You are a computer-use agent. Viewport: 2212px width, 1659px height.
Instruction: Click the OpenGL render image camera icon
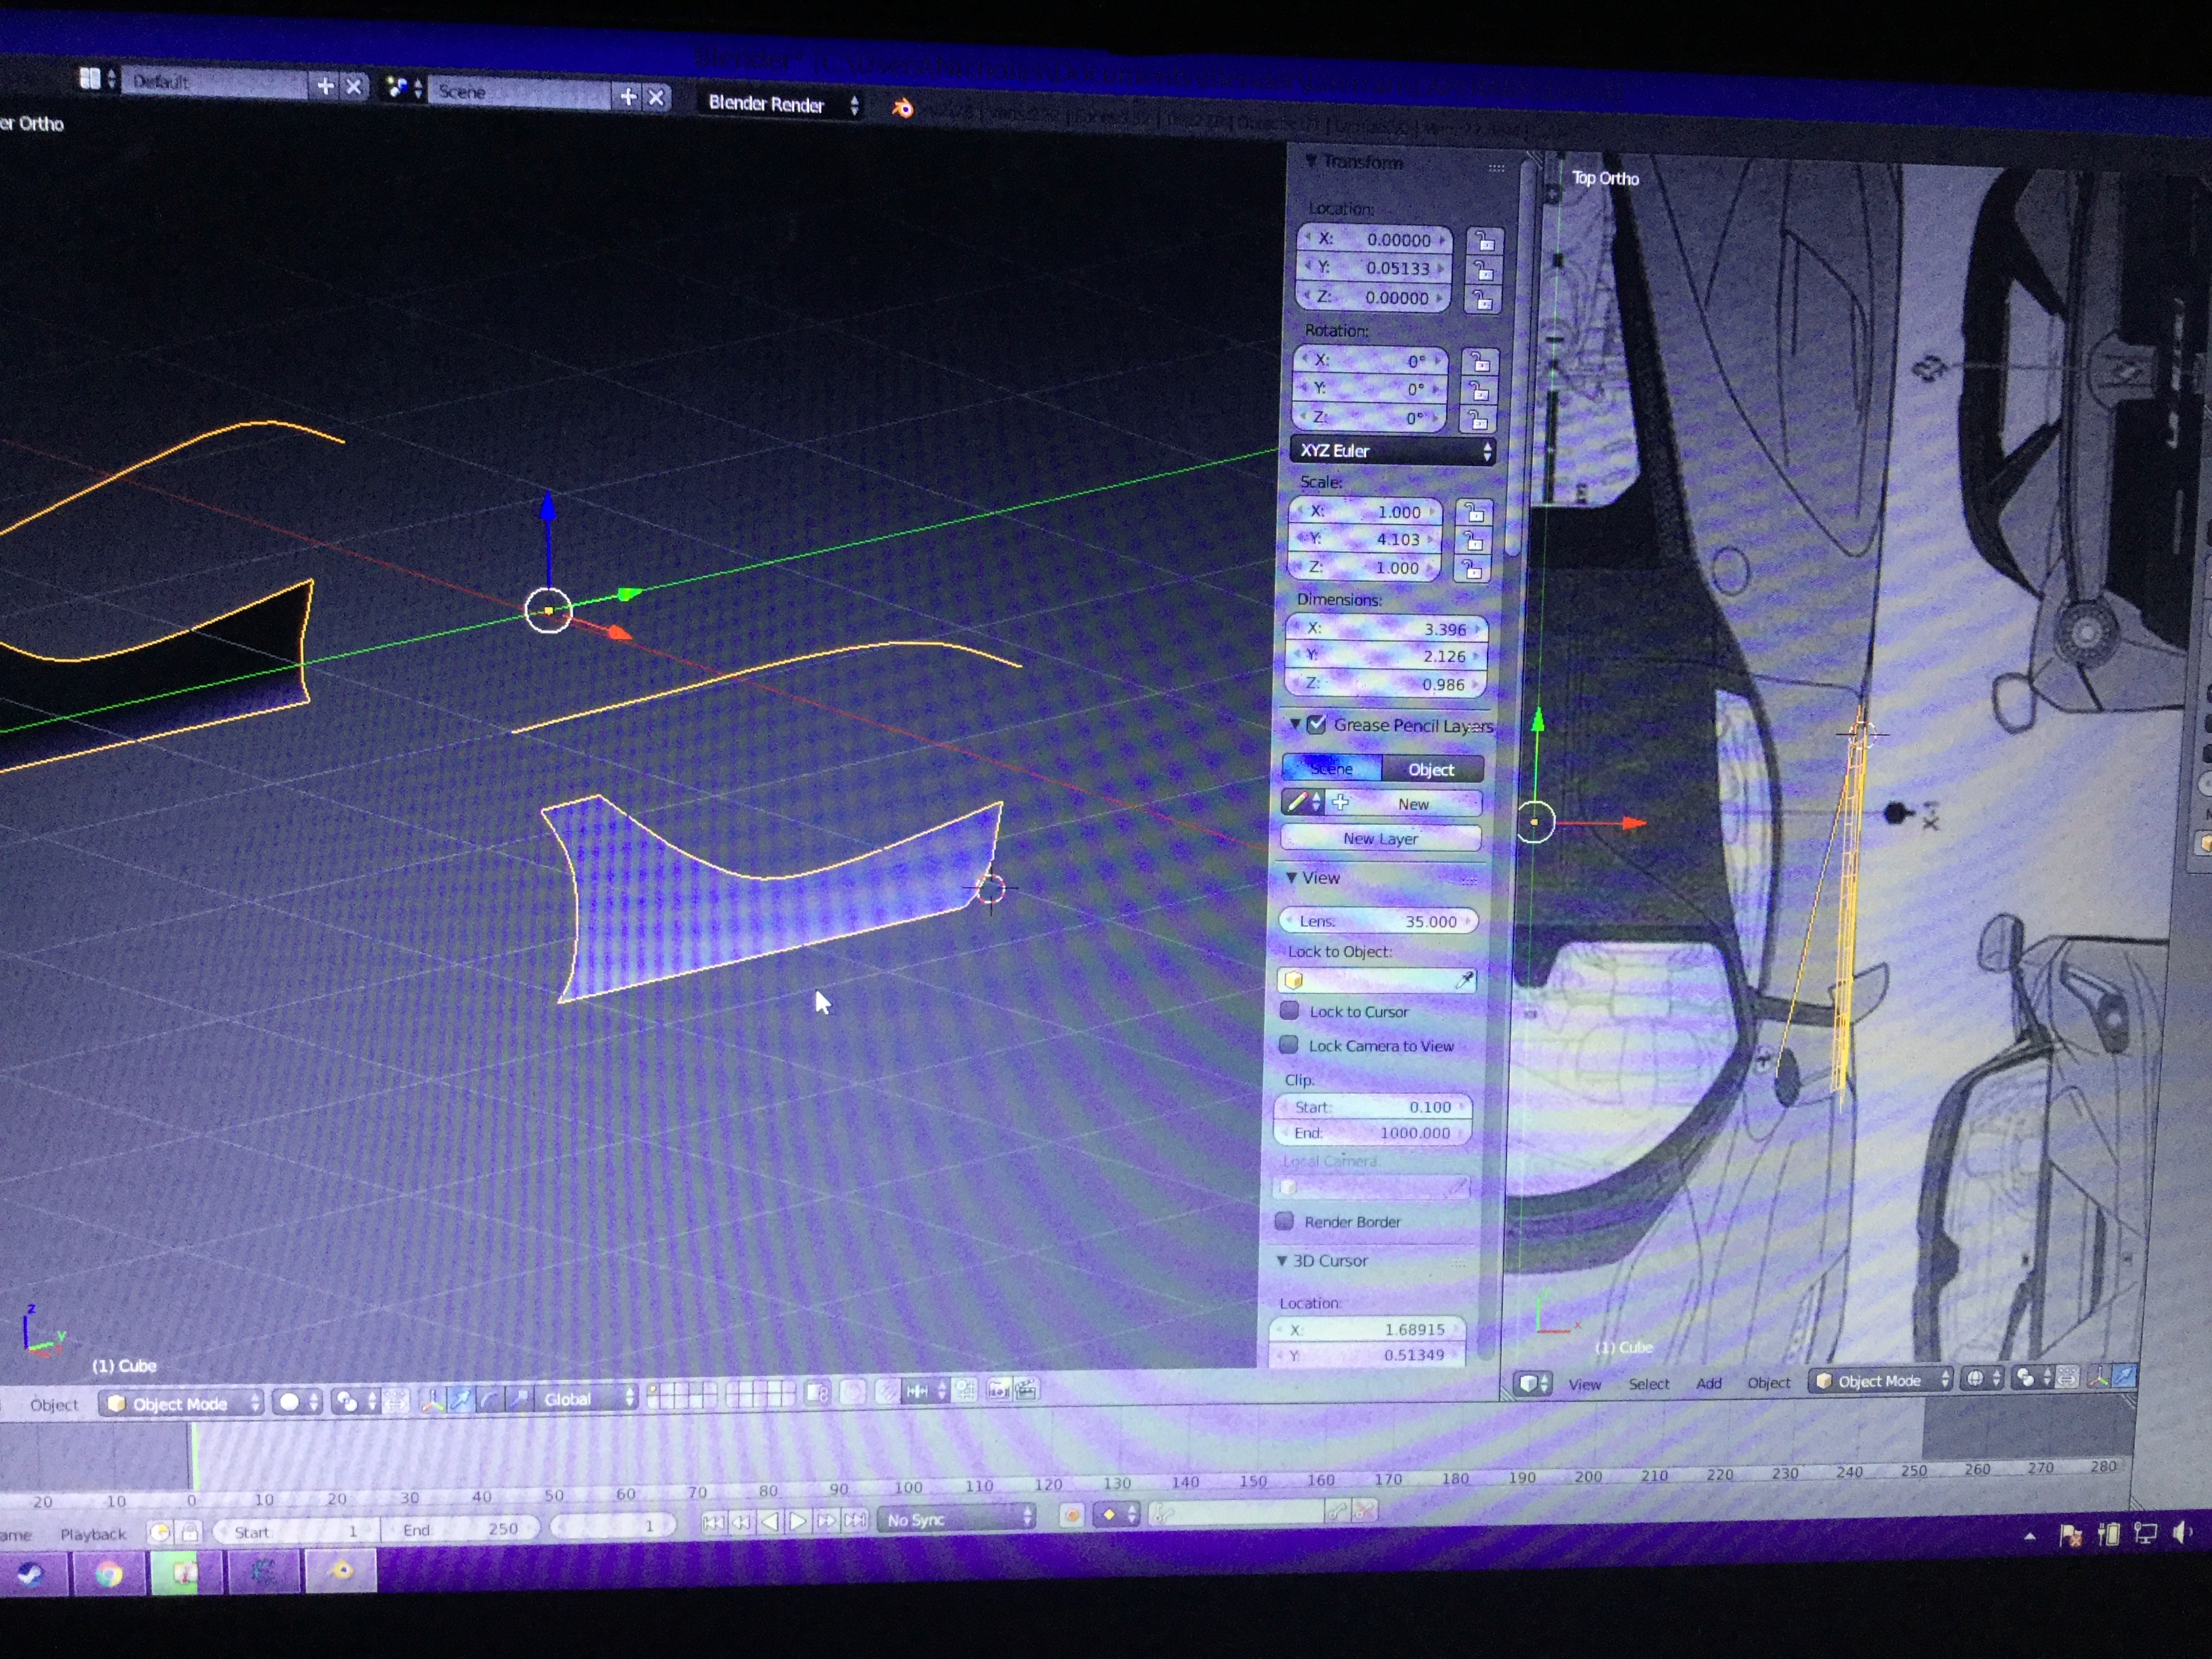pos(998,1389)
